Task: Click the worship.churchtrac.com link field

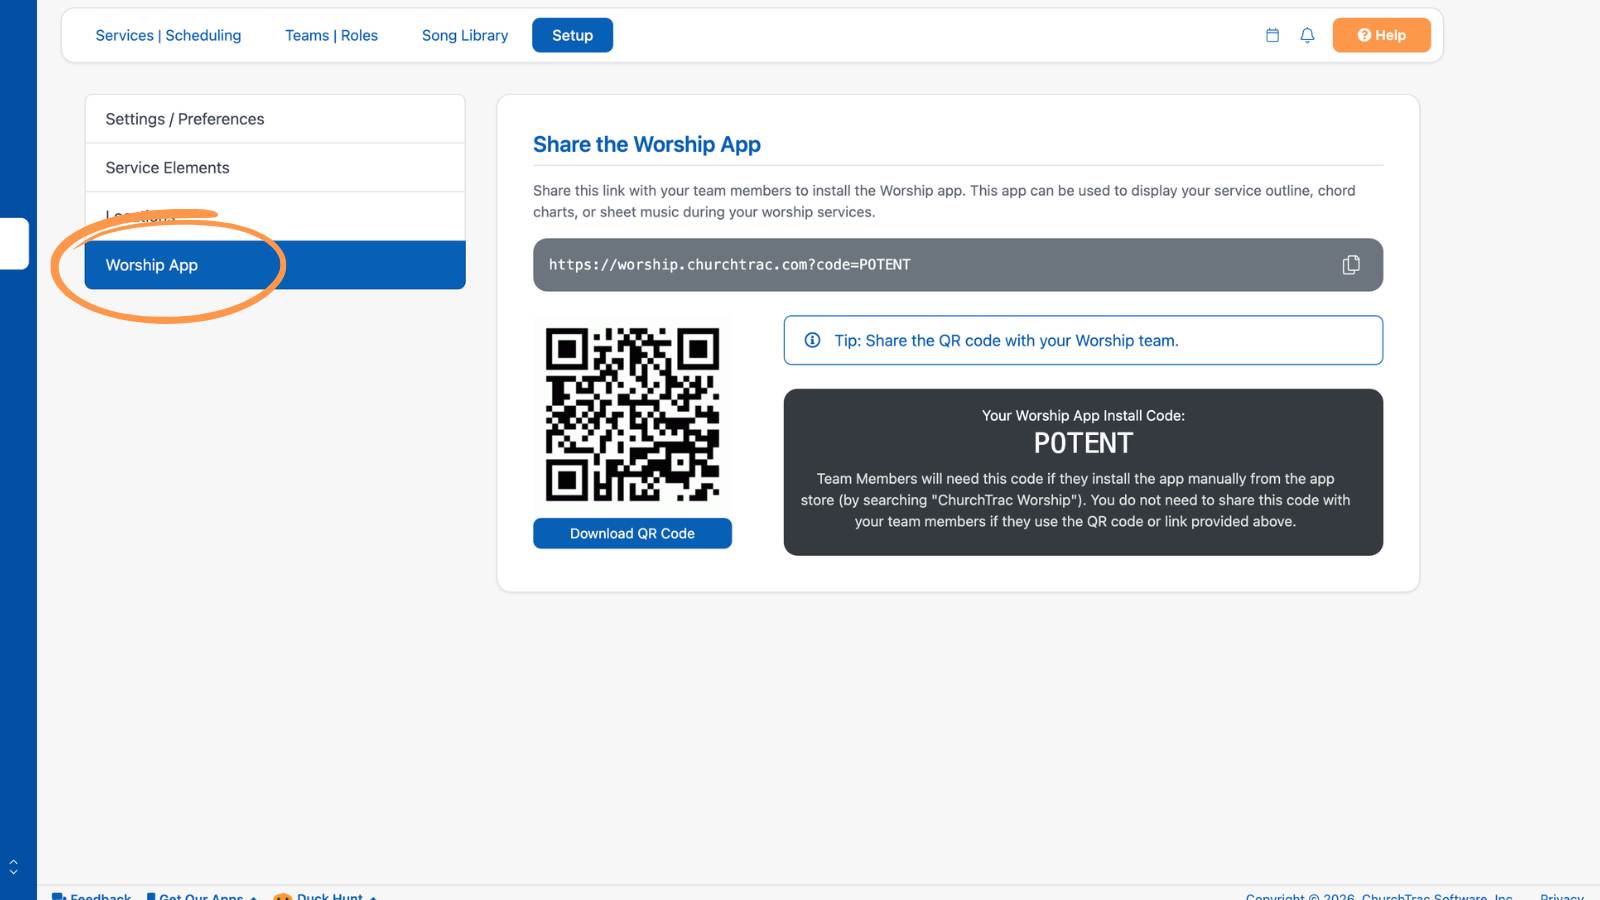Action: click(957, 265)
